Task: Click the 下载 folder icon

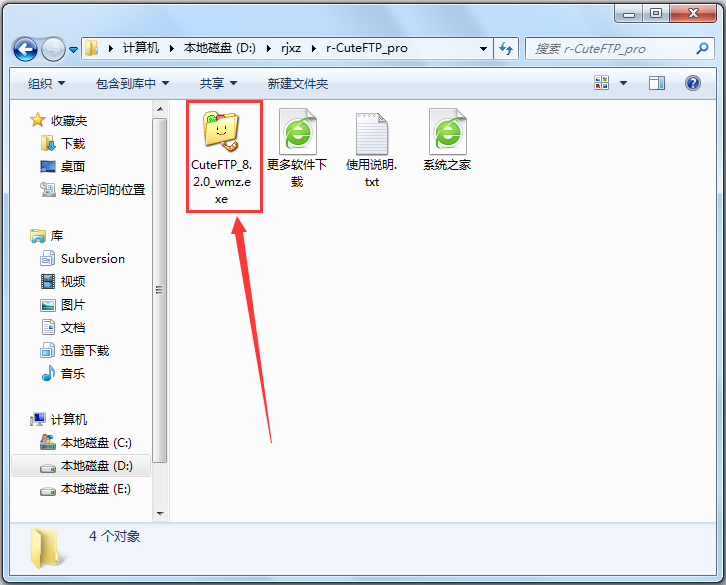Action: pos(48,144)
